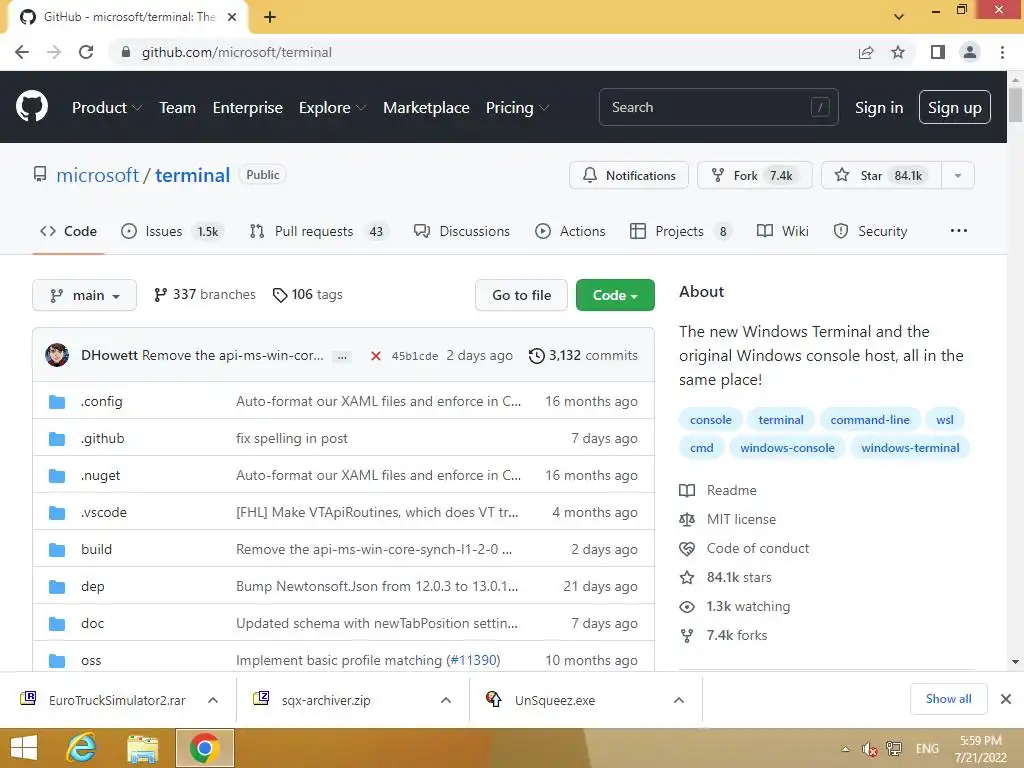The height and width of the screenshot is (768, 1024).
Task: Click the failed checks red X icon
Action: click(376, 356)
